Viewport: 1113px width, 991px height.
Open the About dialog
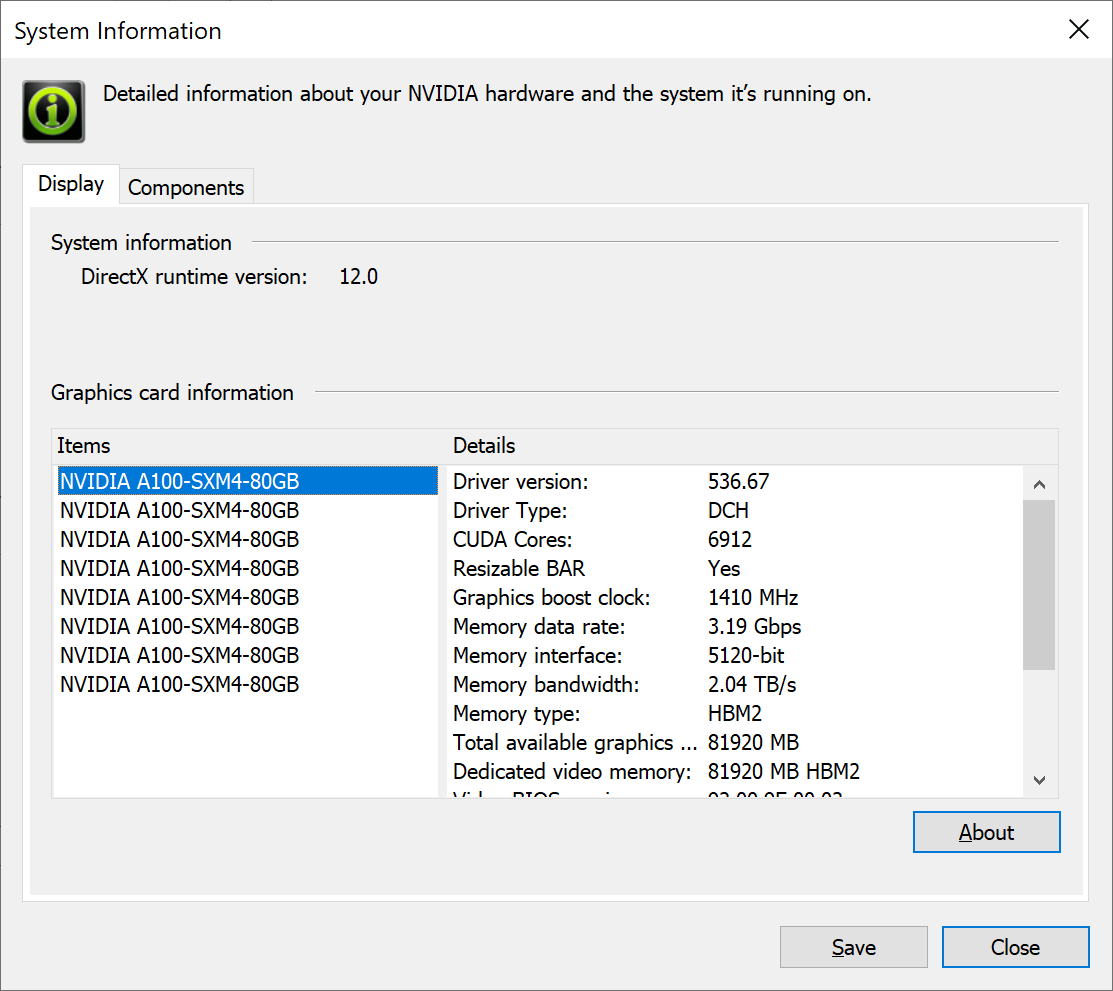pos(987,832)
